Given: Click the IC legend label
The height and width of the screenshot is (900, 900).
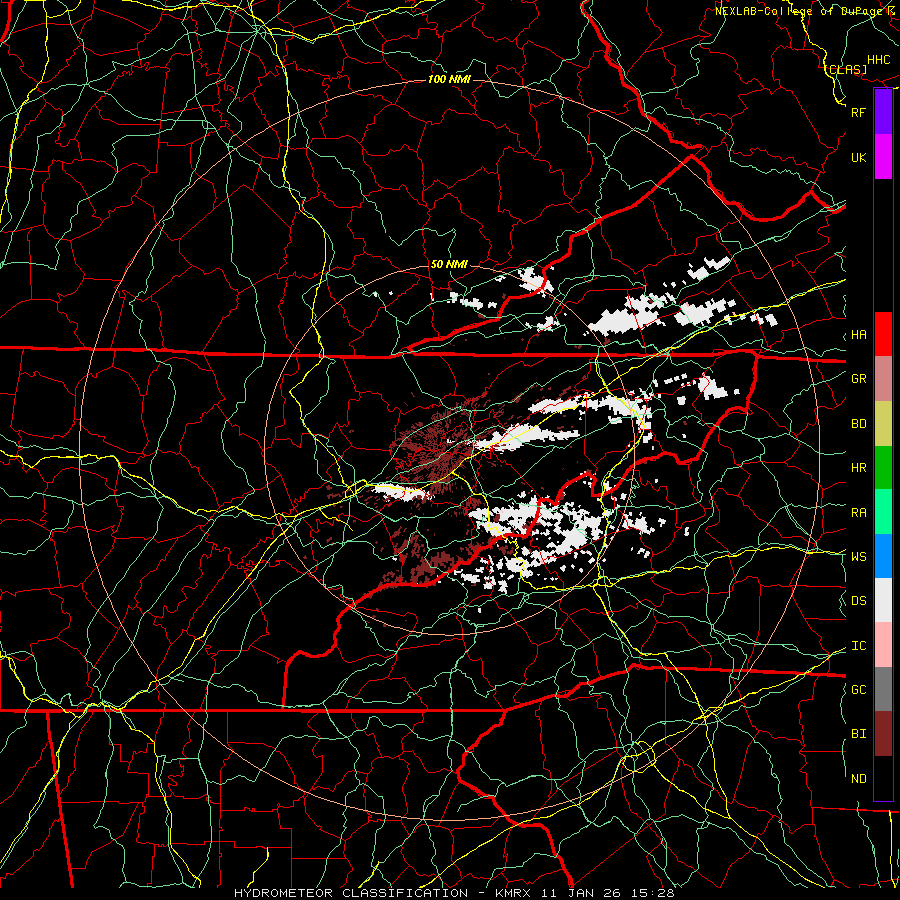Looking at the screenshot, I should click(x=858, y=646).
